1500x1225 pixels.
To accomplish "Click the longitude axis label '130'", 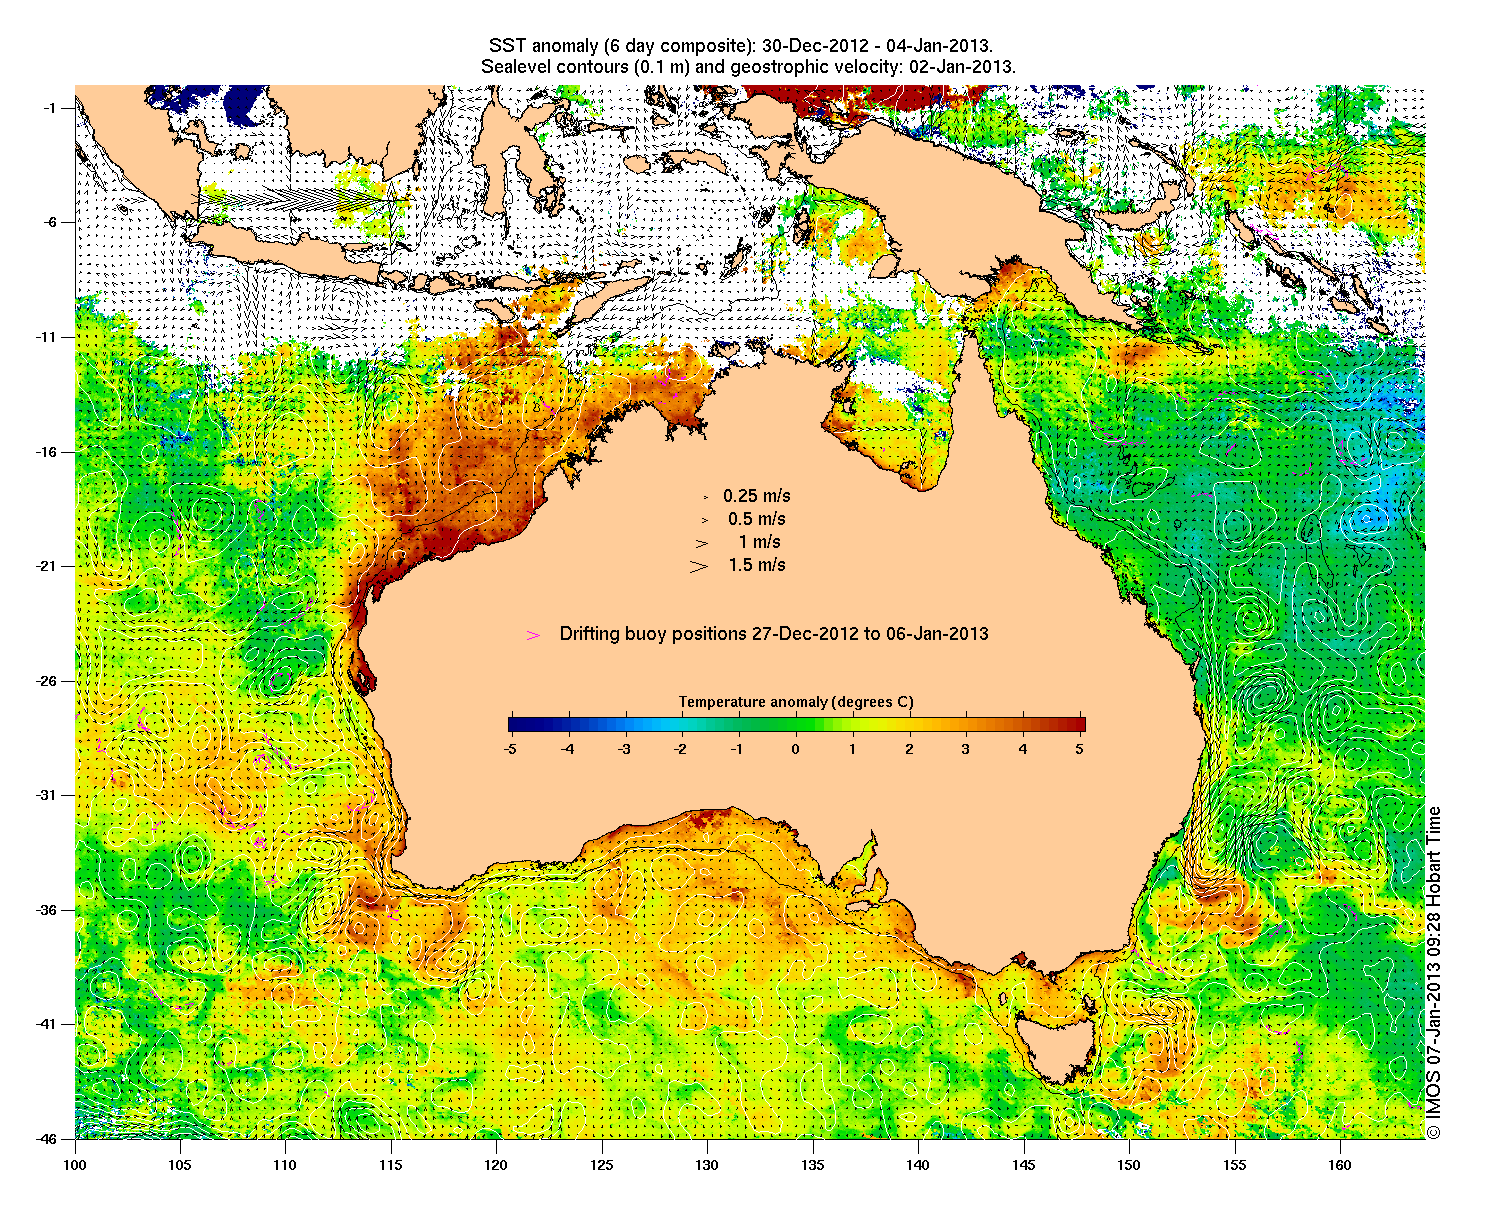I will click(707, 1165).
